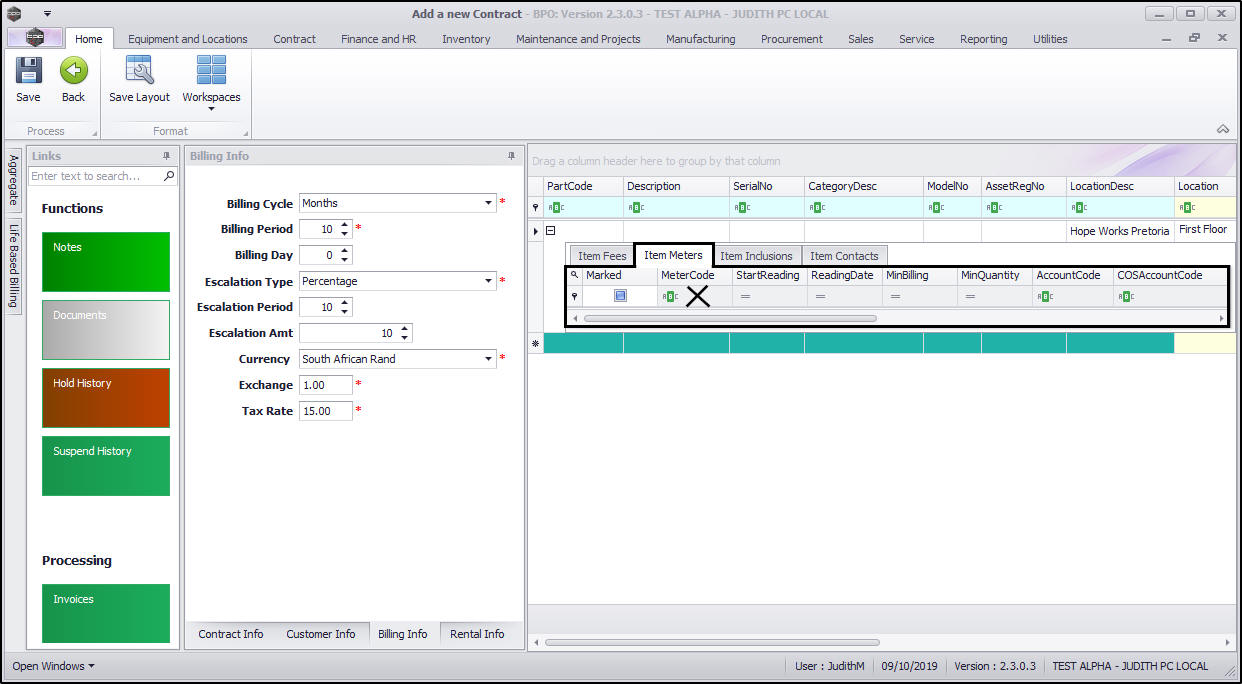This screenshot has width=1242, height=684.
Task: Collapse the Hope Works Pretoria row
Action: point(550,230)
